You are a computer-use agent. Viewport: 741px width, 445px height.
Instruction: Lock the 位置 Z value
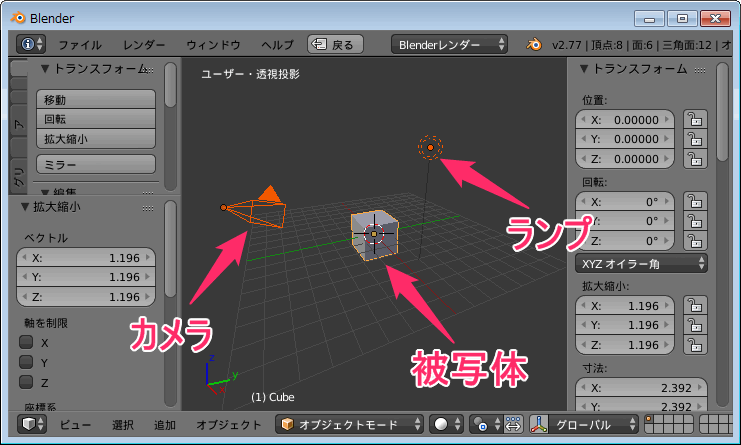695,159
